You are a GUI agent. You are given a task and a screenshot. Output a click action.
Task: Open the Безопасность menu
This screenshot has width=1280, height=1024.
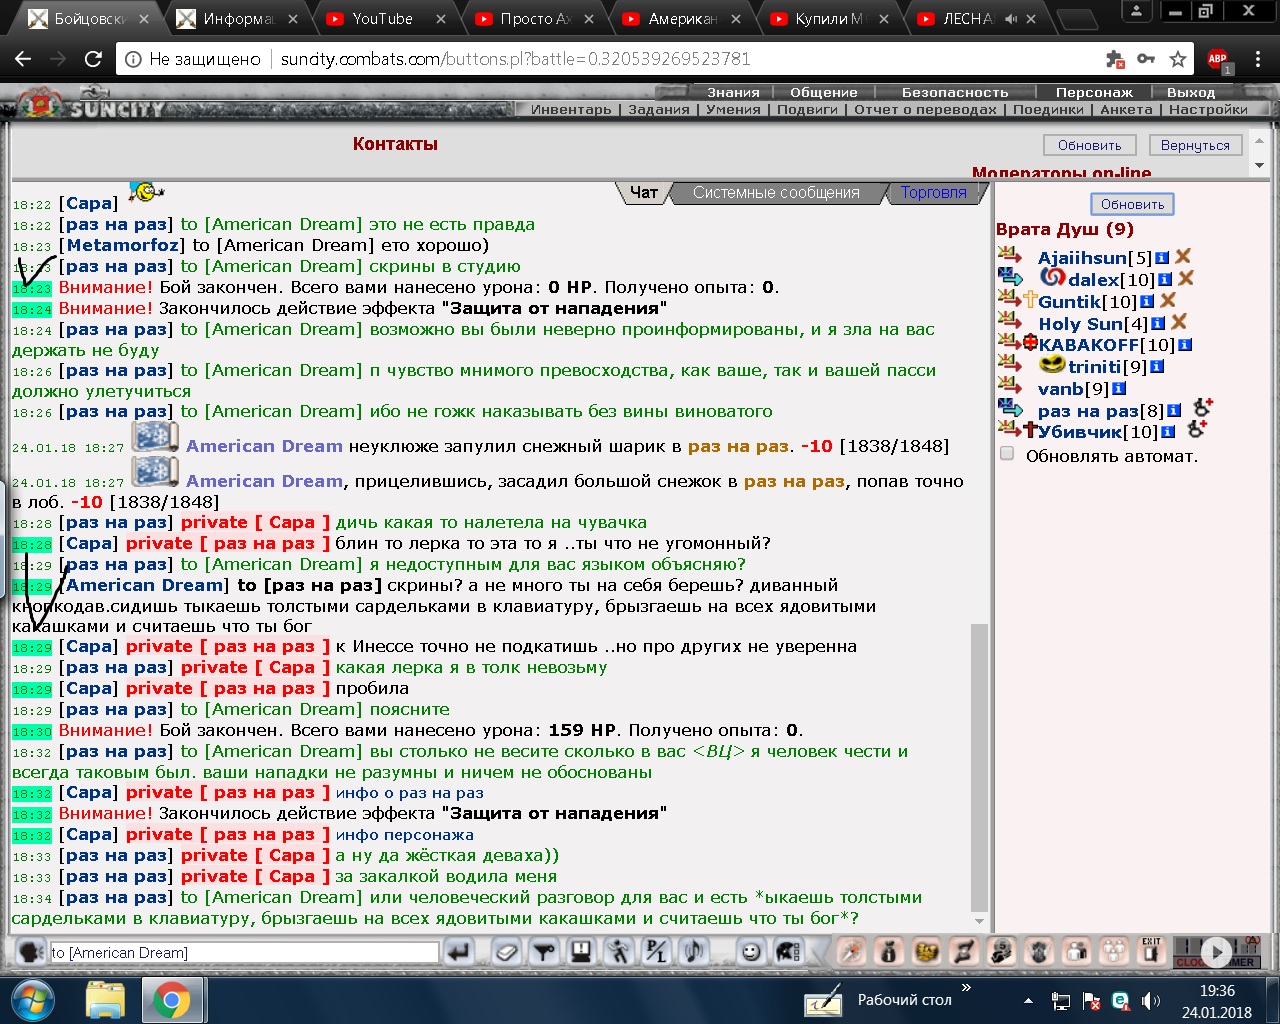click(955, 92)
